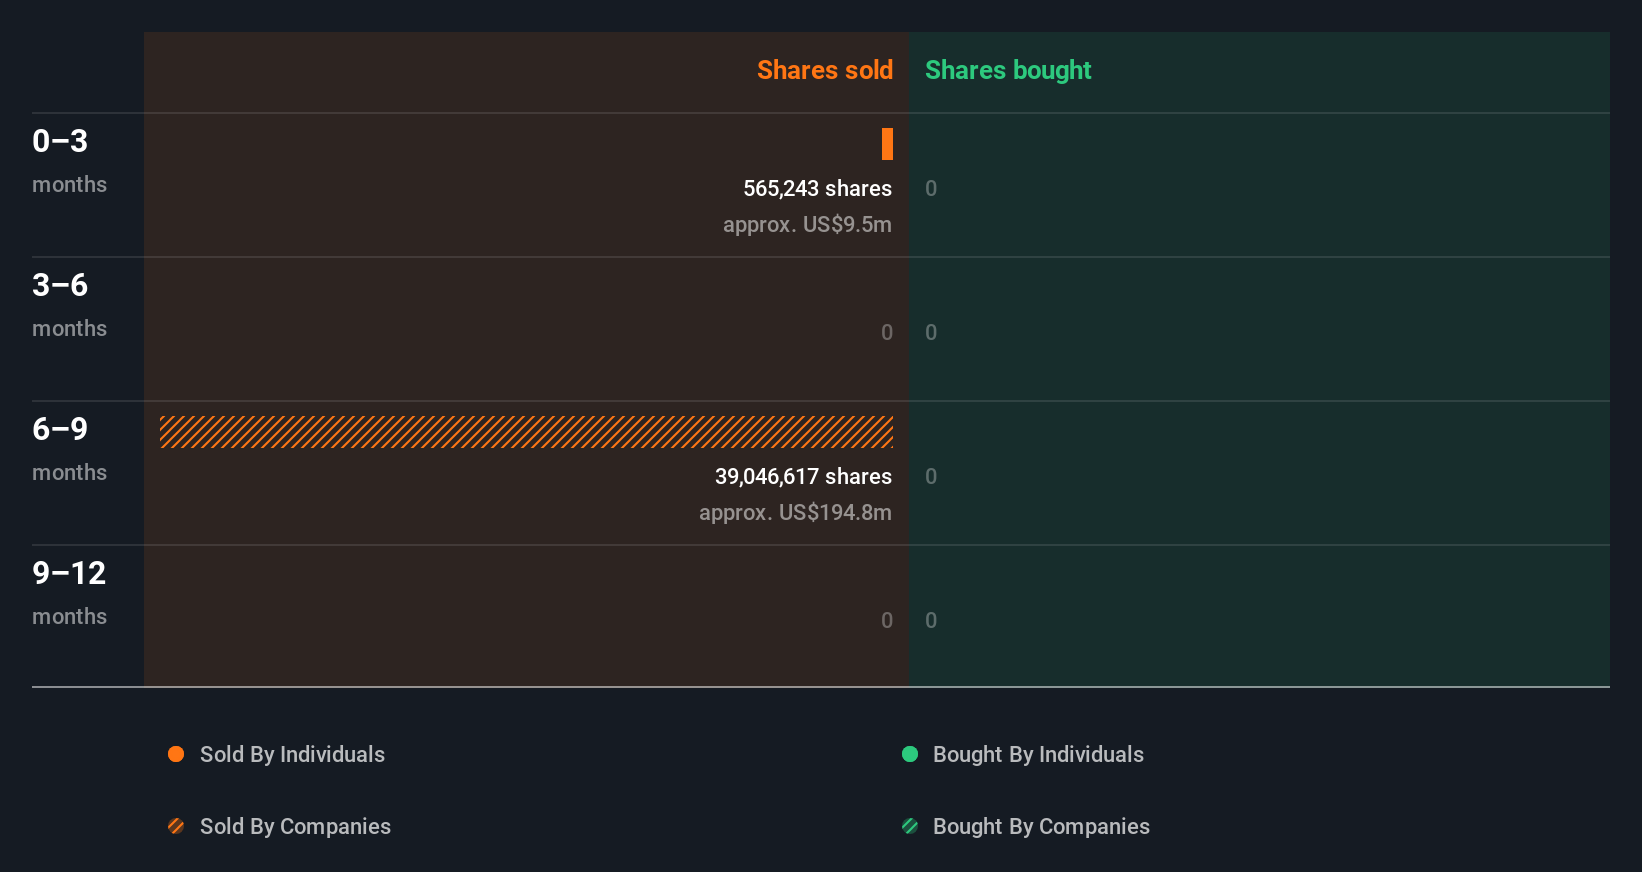Click the Bought By Companies legend label
This screenshot has width=1642, height=872.
pos(1041,826)
